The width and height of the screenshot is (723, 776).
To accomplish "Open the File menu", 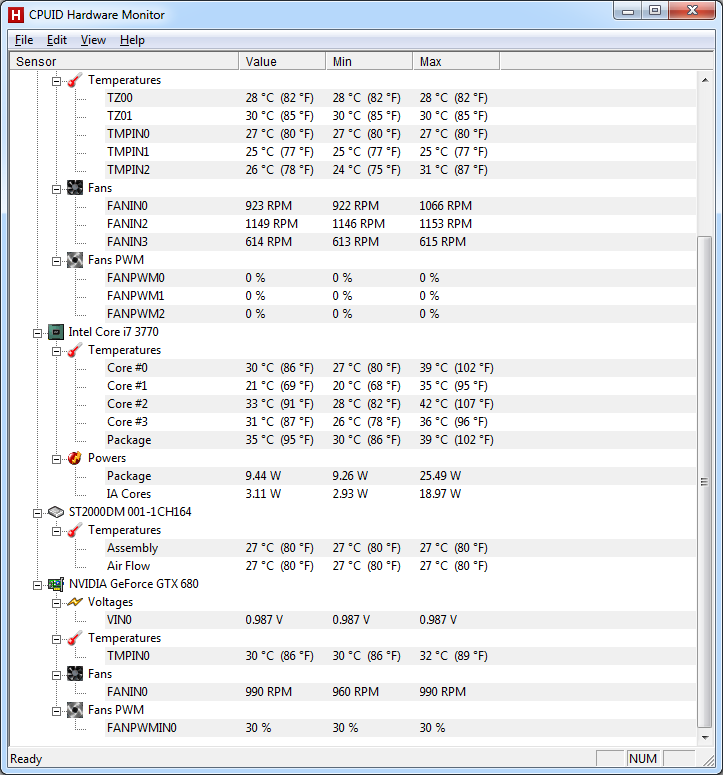I will (x=24, y=40).
